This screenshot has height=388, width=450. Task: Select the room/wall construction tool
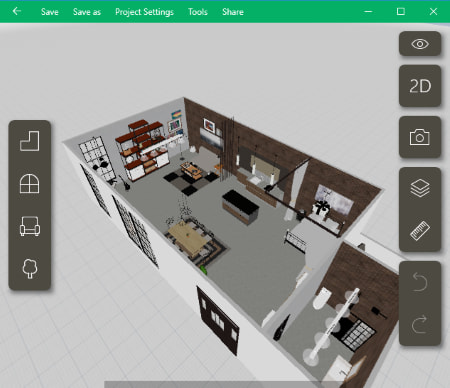tap(30, 141)
